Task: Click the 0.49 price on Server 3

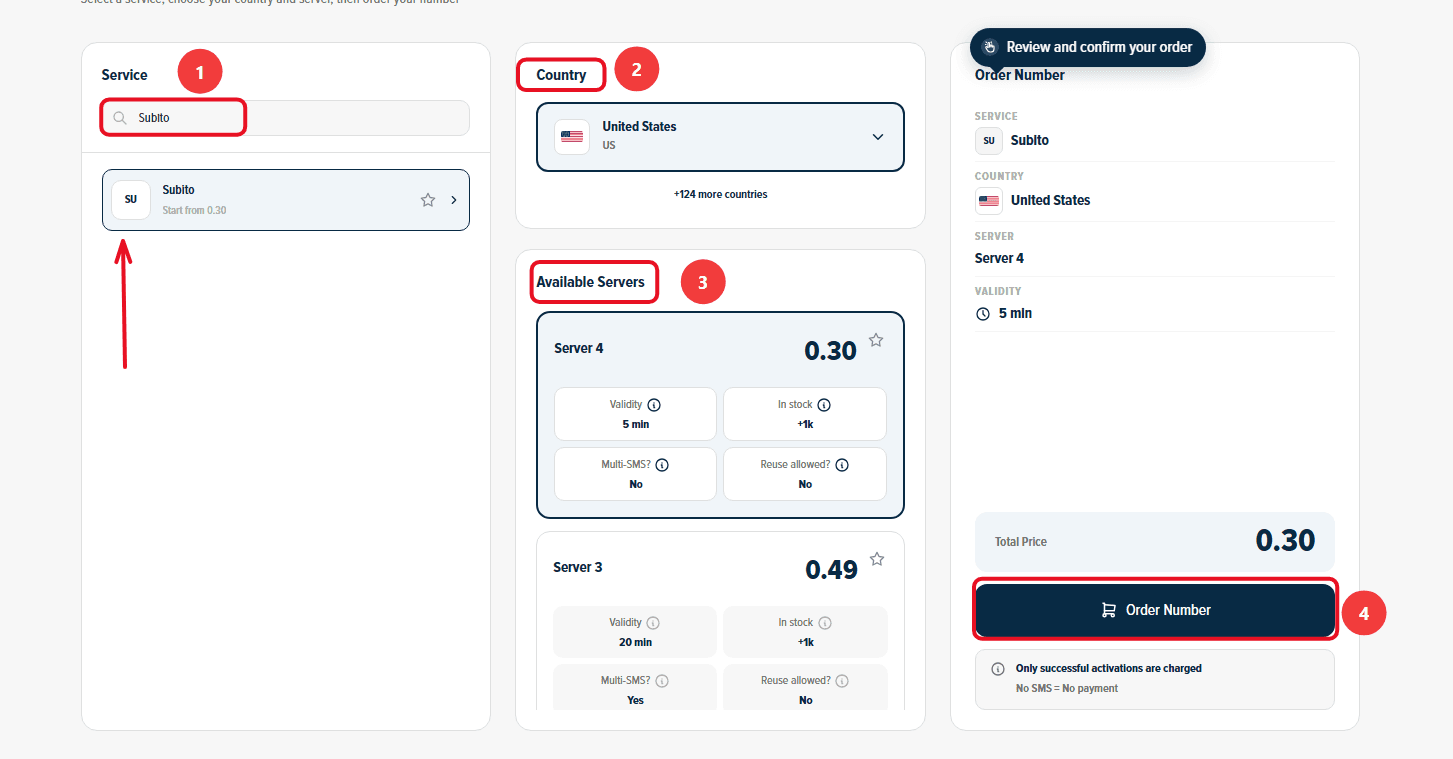Action: click(x=831, y=570)
